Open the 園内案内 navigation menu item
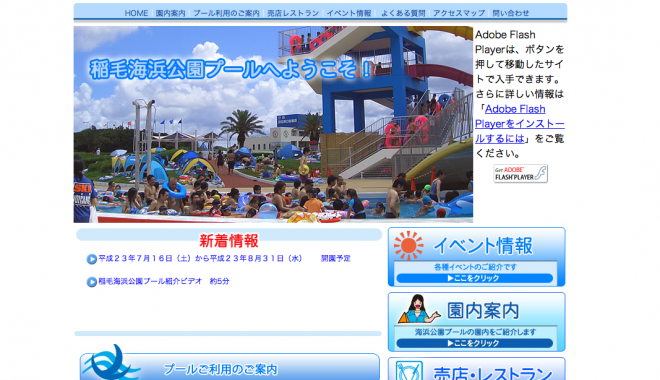 click(170, 13)
